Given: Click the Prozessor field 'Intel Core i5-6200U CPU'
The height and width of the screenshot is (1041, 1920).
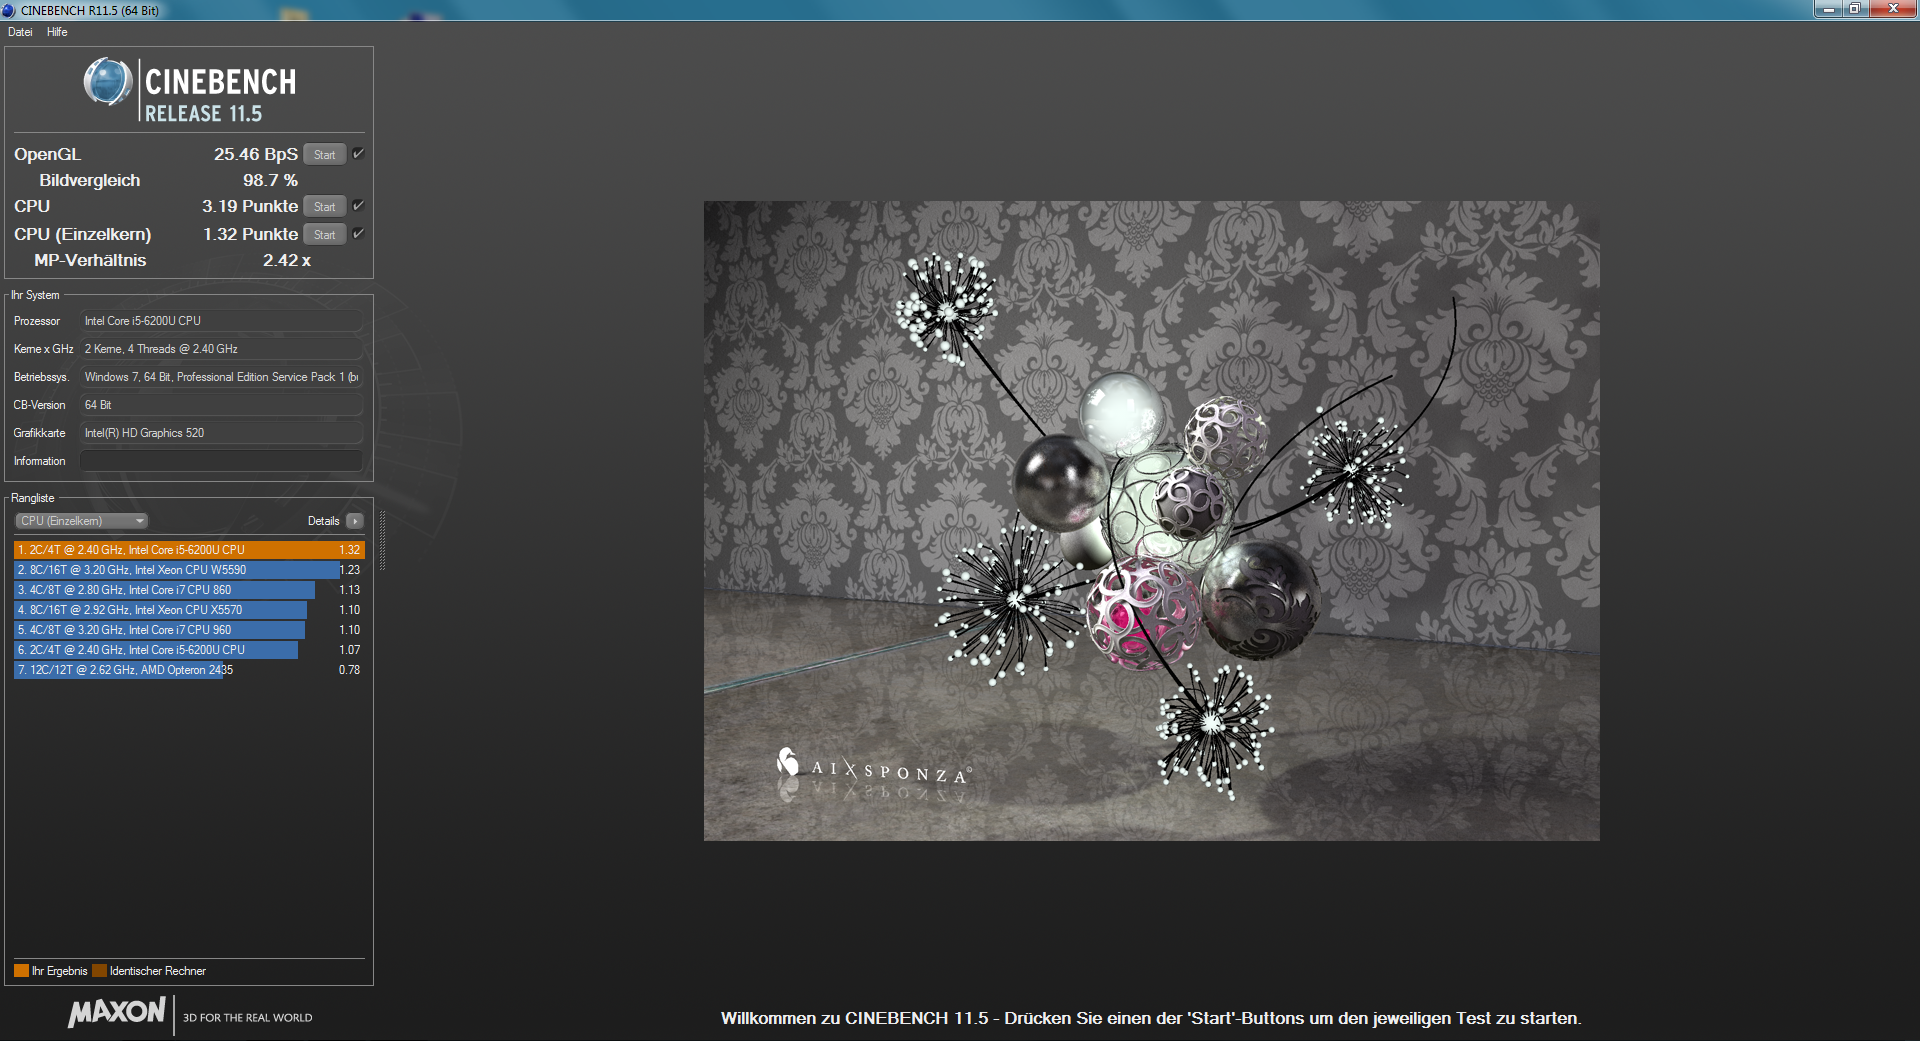Looking at the screenshot, I should pos(221,321).
